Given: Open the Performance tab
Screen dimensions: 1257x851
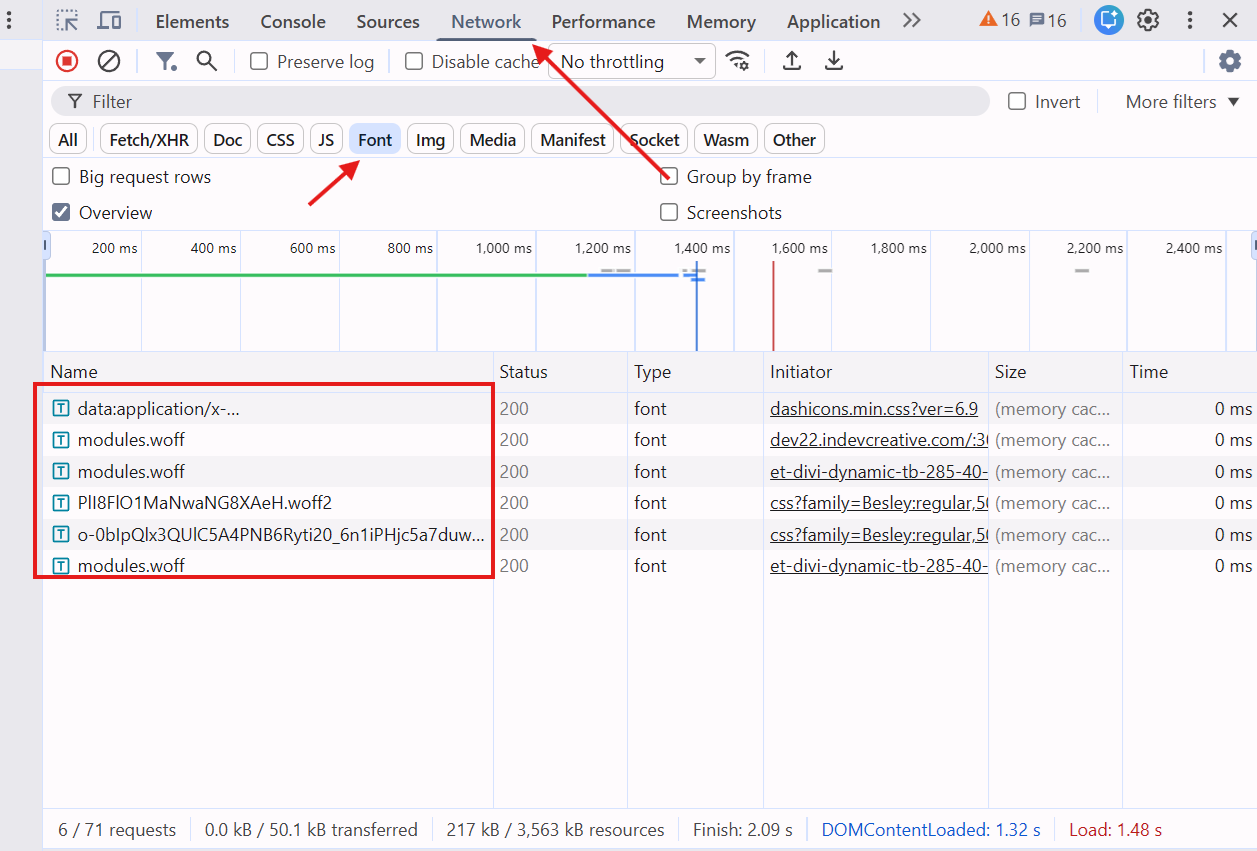Looking at the screenshot, I should pyautogui.click(x=603, y=22).
